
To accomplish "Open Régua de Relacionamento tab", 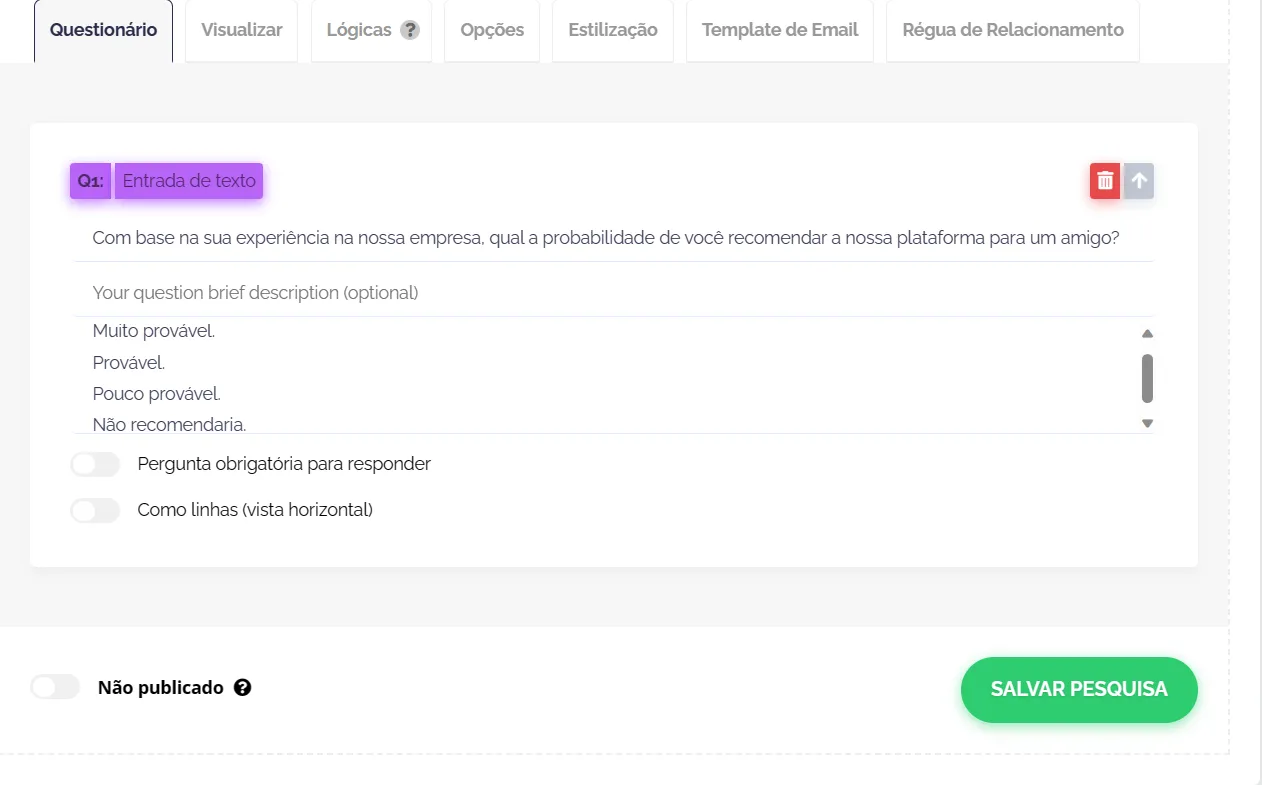I will (1013, 30).
